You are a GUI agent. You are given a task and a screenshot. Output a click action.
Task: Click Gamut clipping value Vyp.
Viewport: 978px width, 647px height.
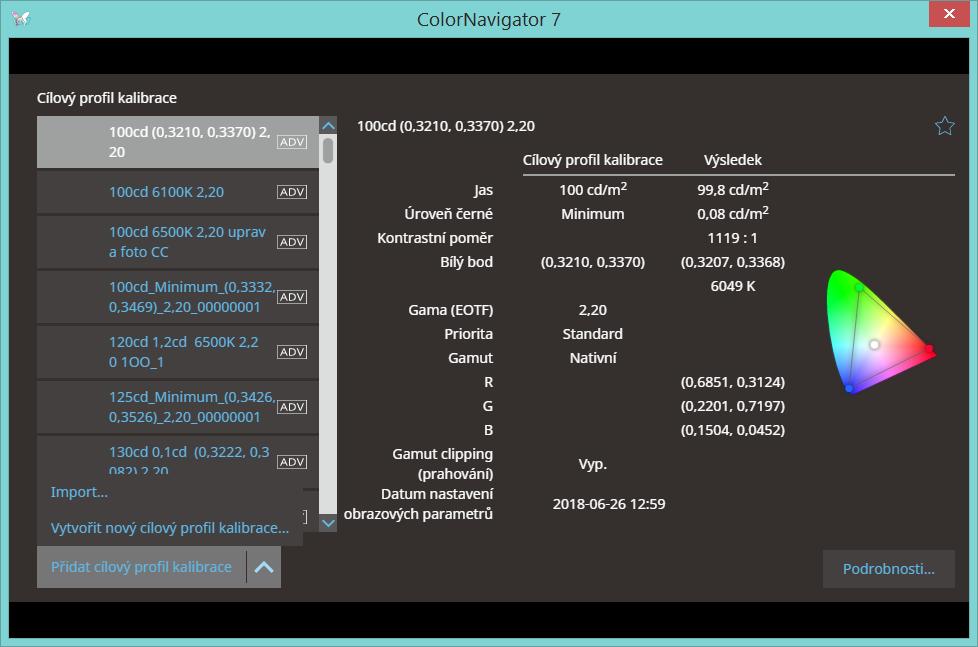[x=593, y=464]
